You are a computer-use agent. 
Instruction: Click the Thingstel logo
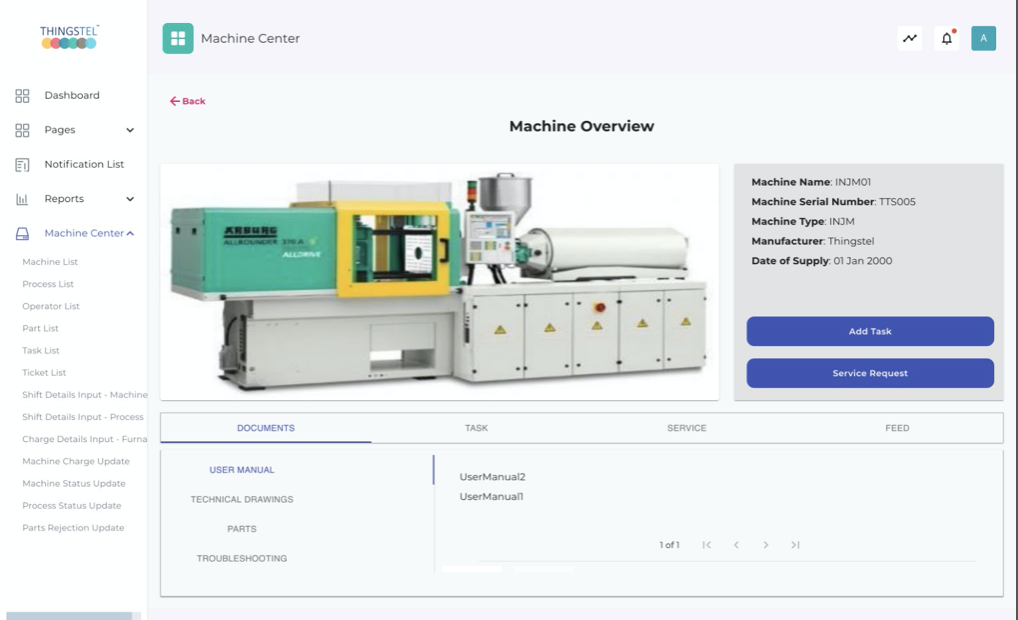pos(69,37)
